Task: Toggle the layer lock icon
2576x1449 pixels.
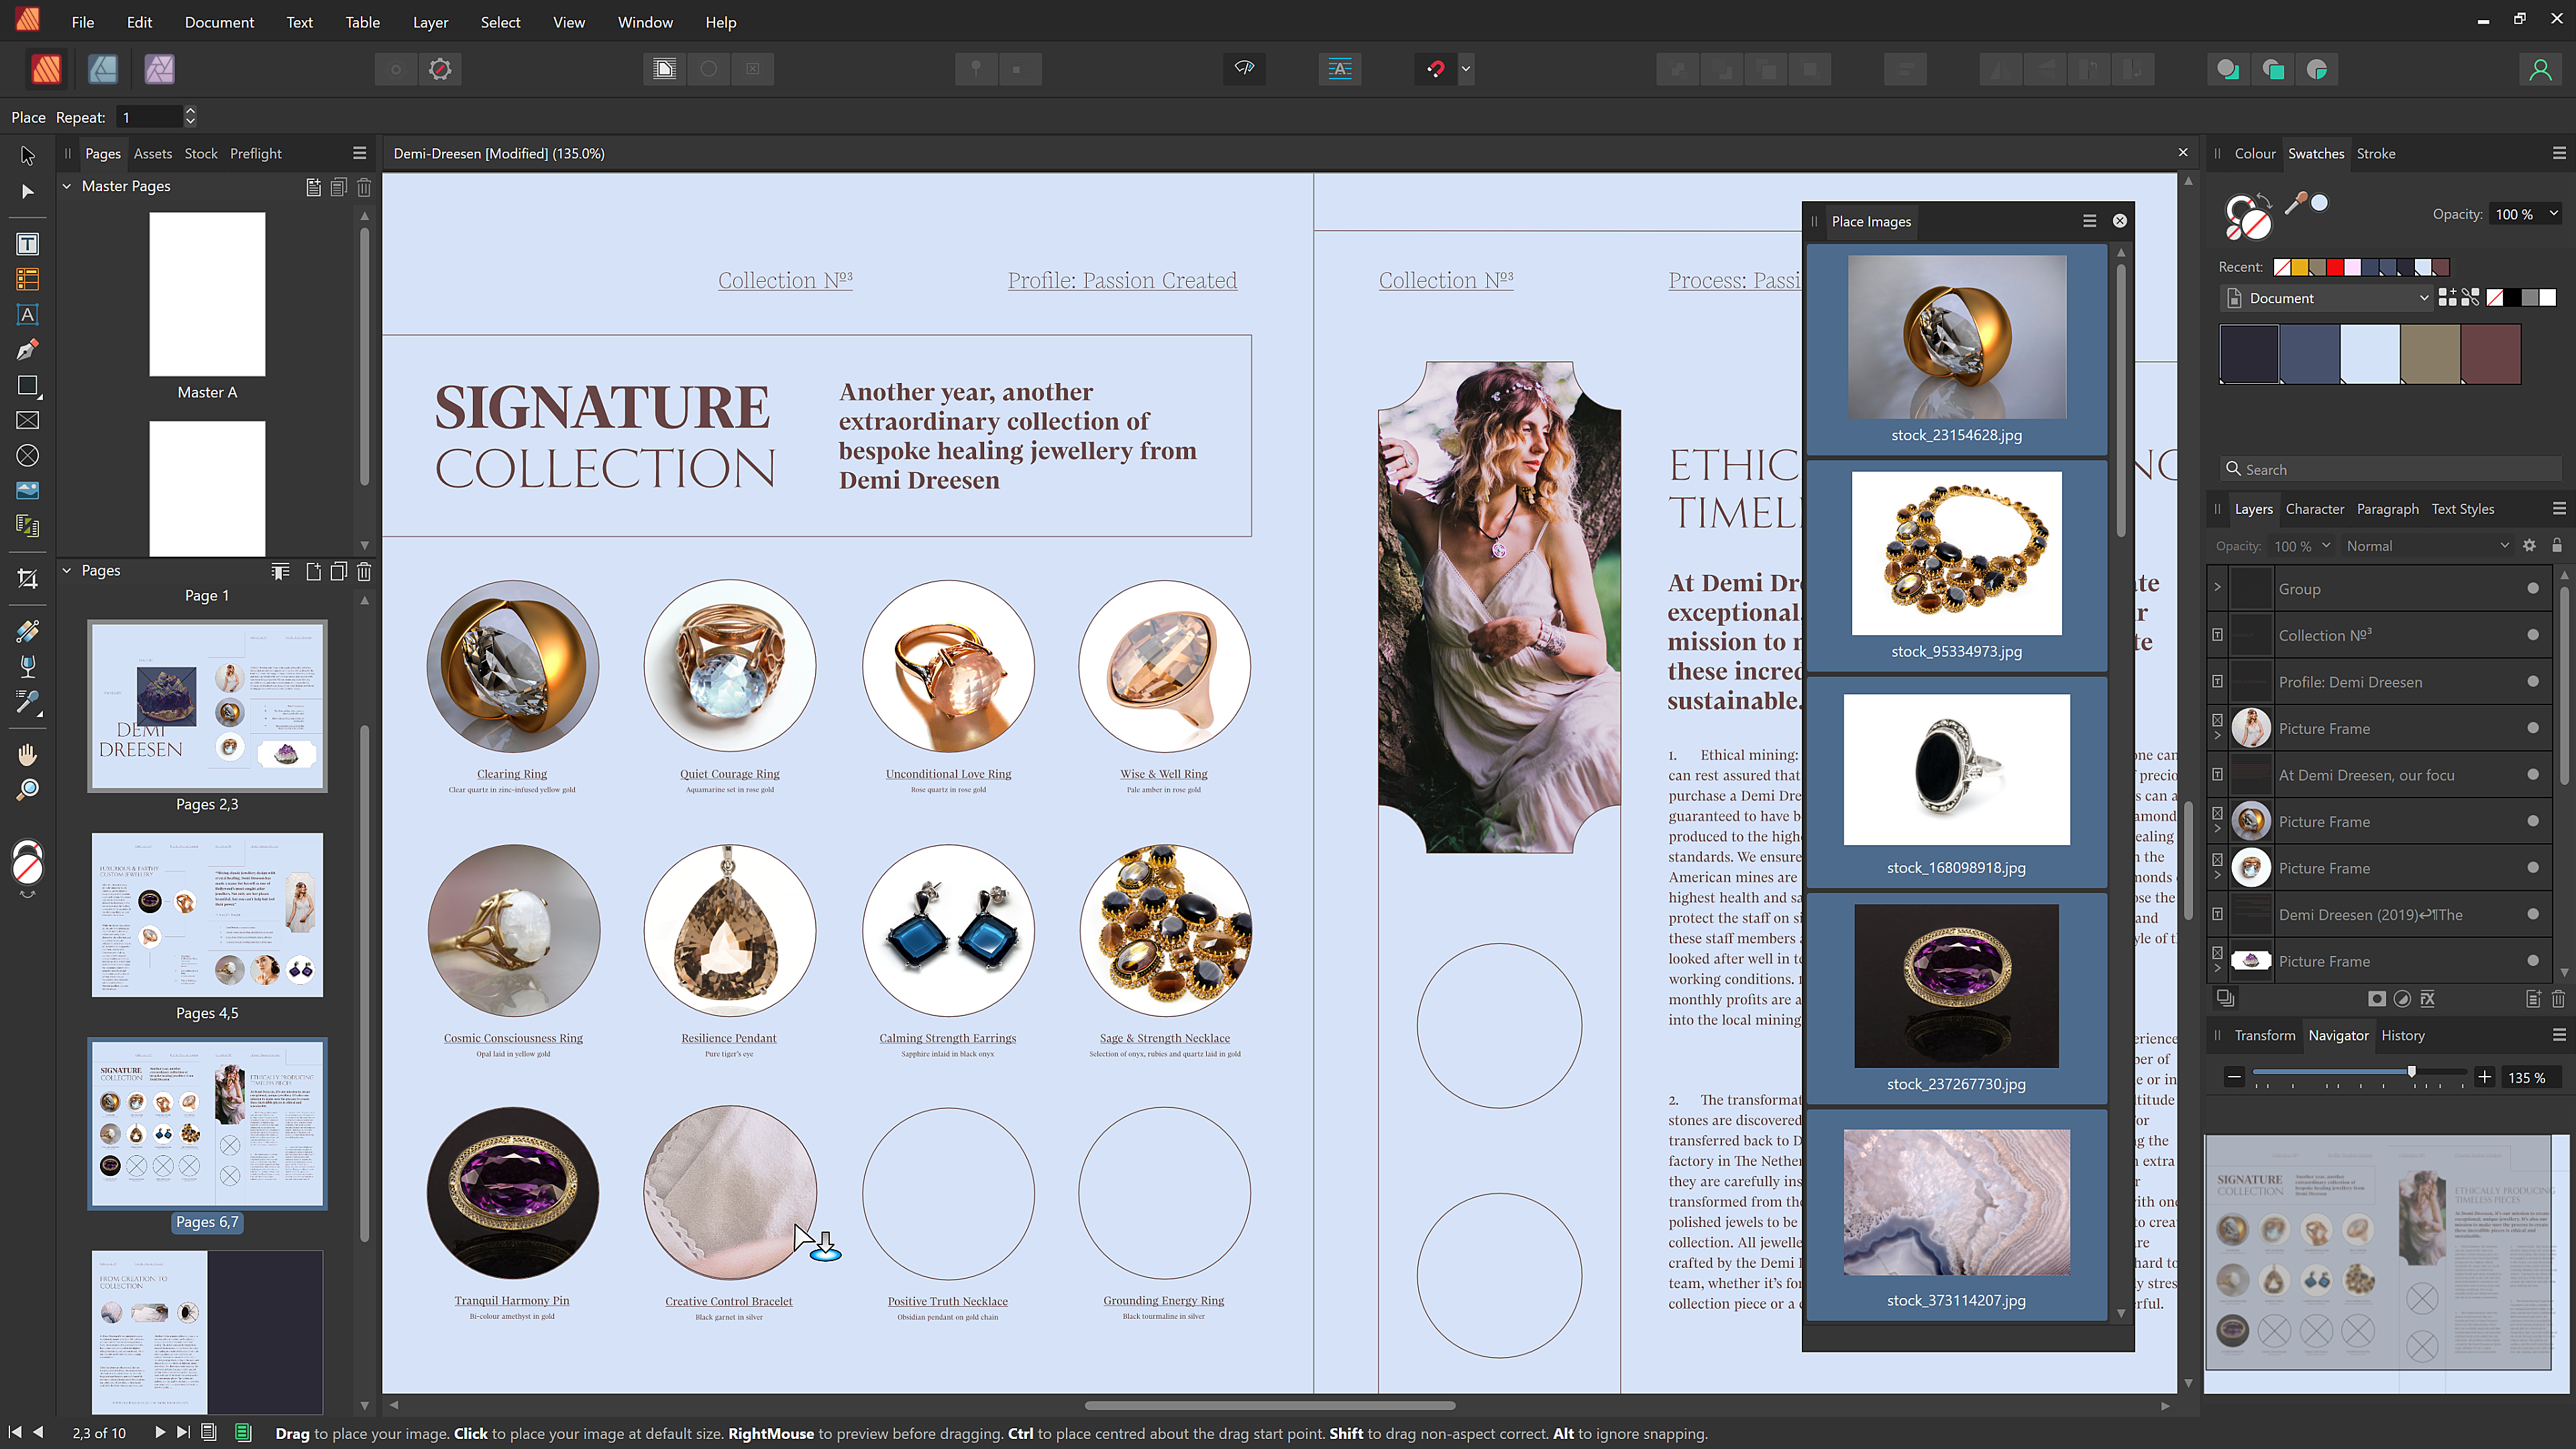Action: coord(2557,546)
